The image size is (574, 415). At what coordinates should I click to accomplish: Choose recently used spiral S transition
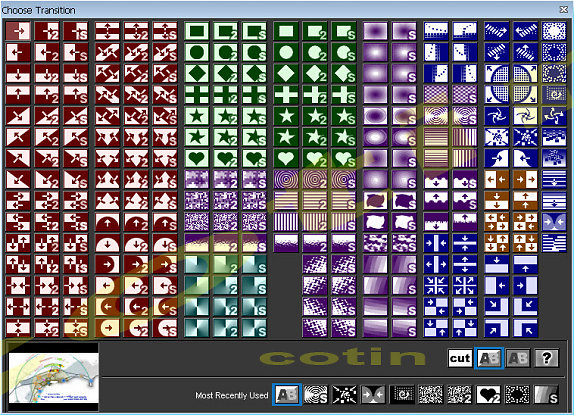pos(316,395)
